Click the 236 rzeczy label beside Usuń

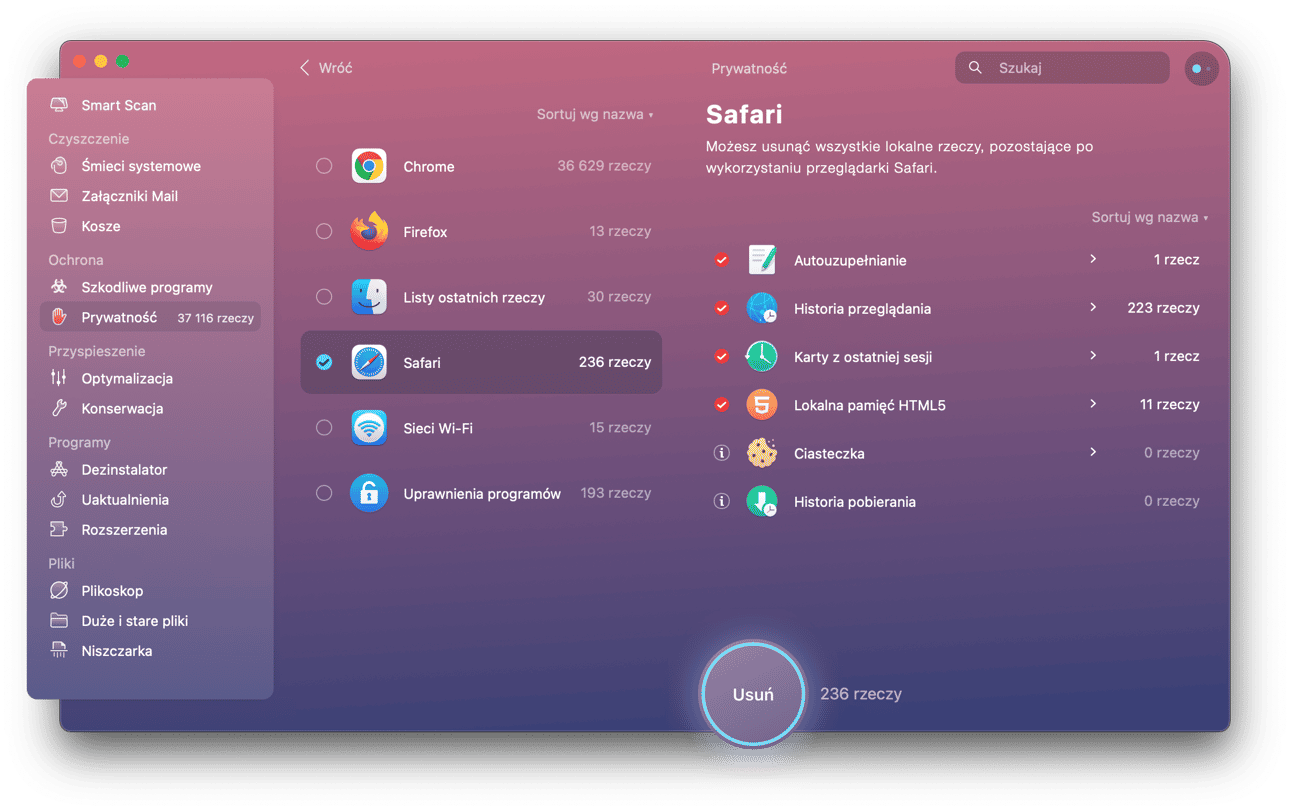tap(861, 694)
